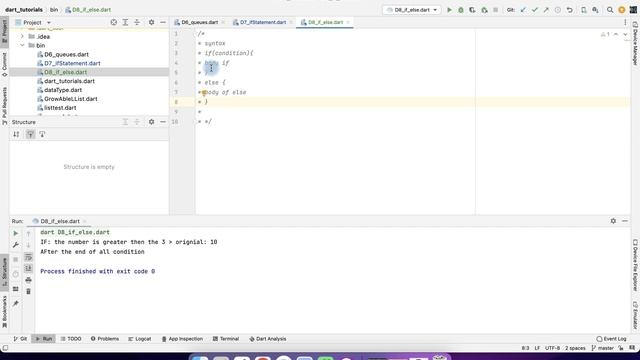
Task: Open the Git tool window tab
Action: pyautogui.click(x=20, y=339)
